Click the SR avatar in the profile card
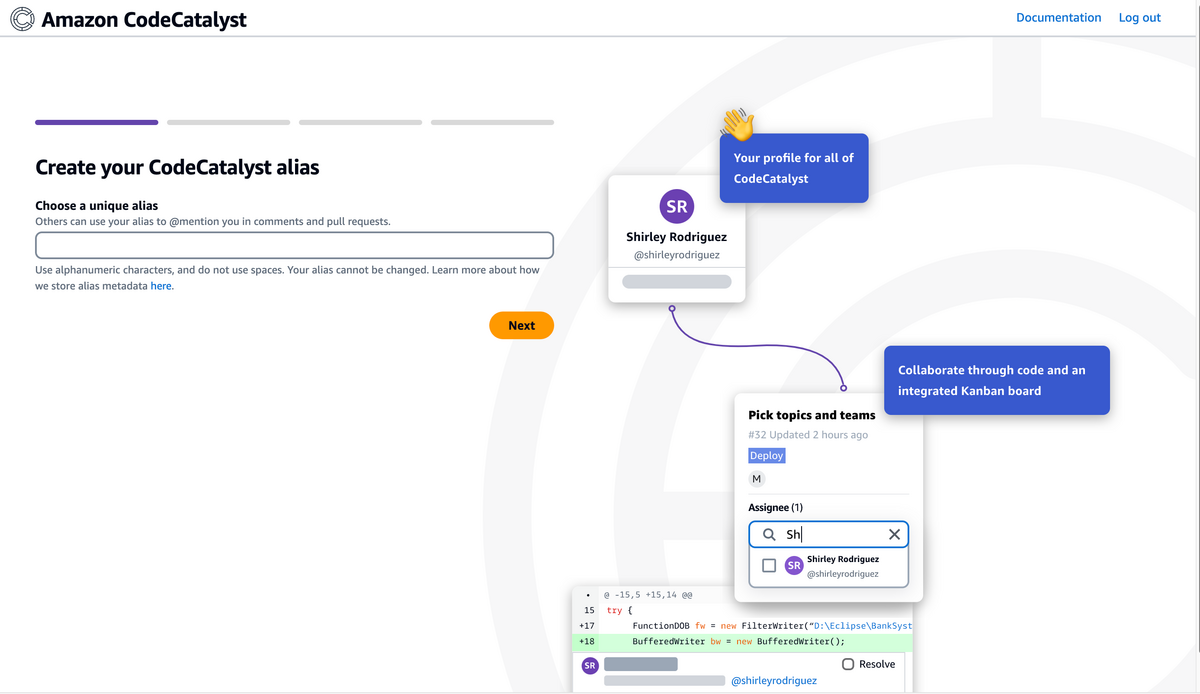Viewport: 1200px width, 694px height. tap(677, 207)
